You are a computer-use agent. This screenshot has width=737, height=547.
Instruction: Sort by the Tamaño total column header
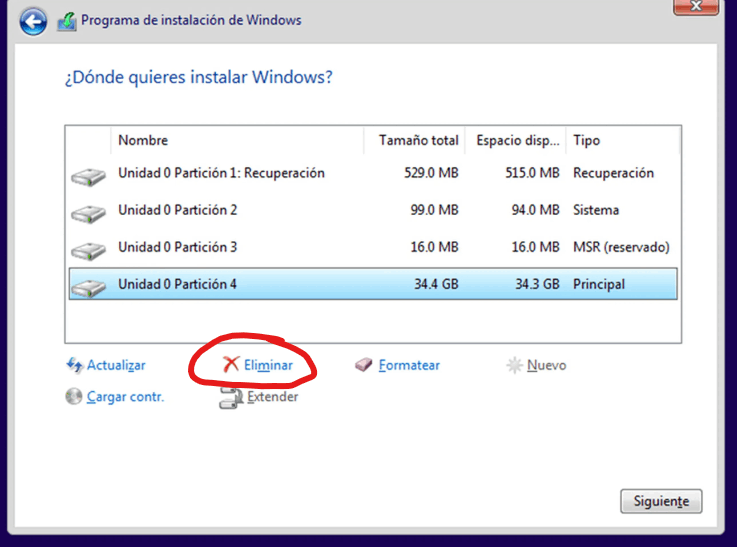(x=414, y=140)
